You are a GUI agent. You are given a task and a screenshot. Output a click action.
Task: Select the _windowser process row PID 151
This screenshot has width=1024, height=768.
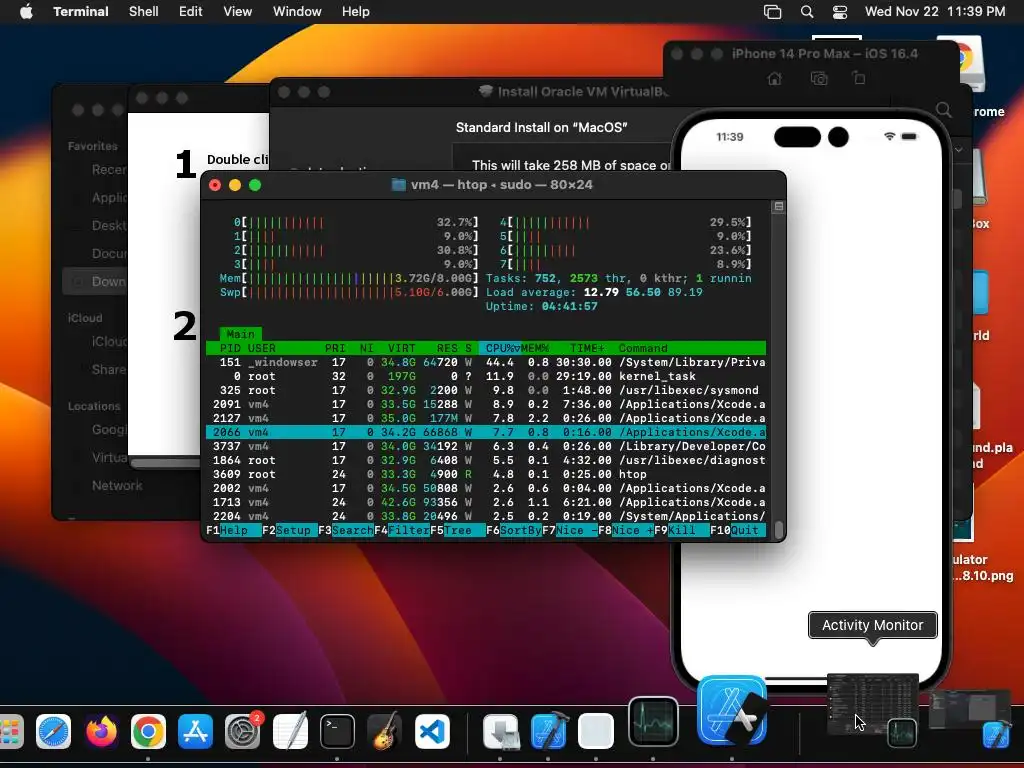[486, 362]
